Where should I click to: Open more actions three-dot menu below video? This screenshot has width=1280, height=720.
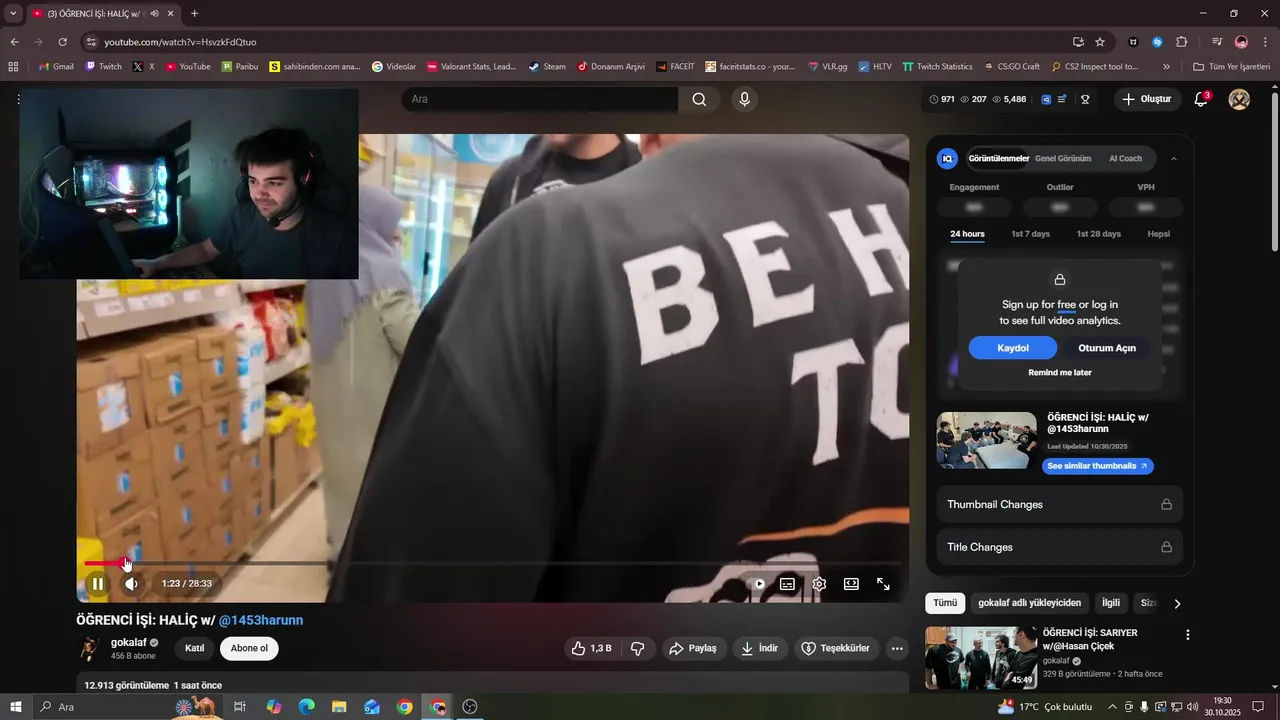(897, 648)
